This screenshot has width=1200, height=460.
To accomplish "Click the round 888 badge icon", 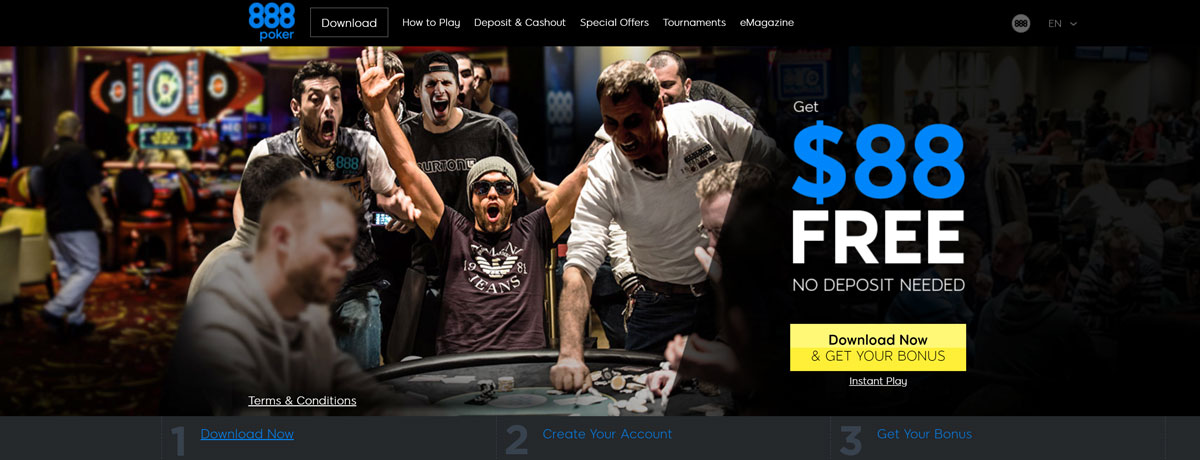I will tap(1021, 23).
